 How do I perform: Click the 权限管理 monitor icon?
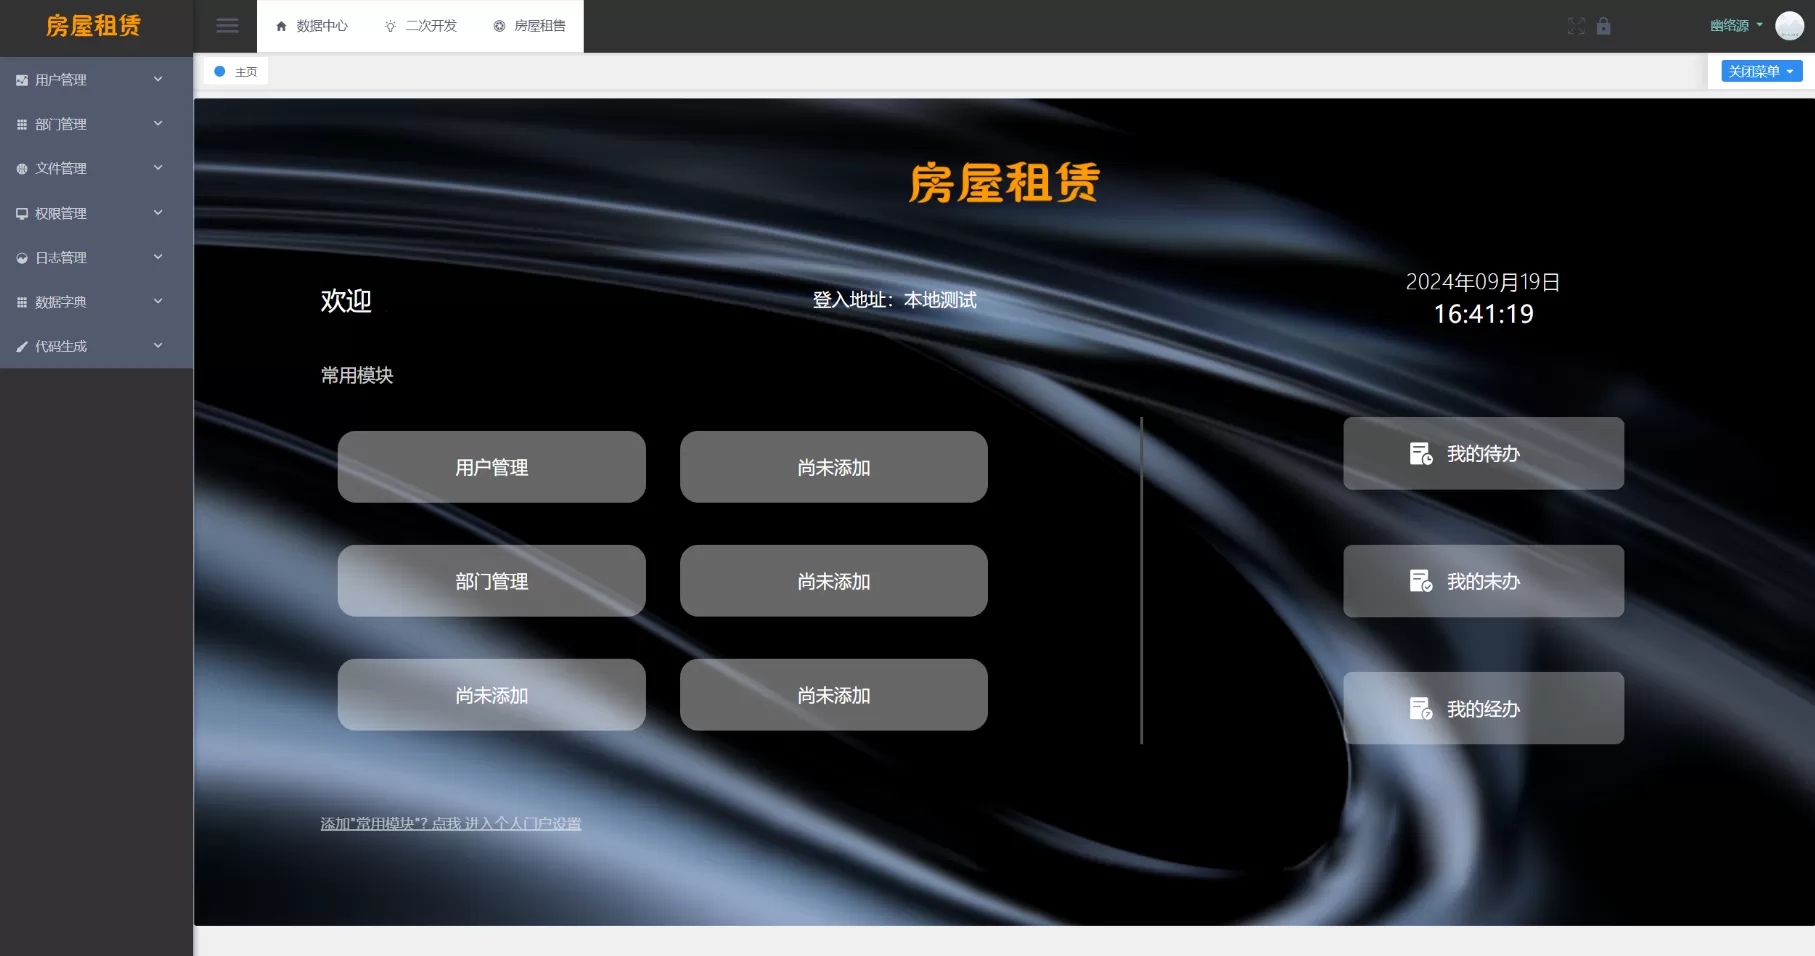coord(21,213)
